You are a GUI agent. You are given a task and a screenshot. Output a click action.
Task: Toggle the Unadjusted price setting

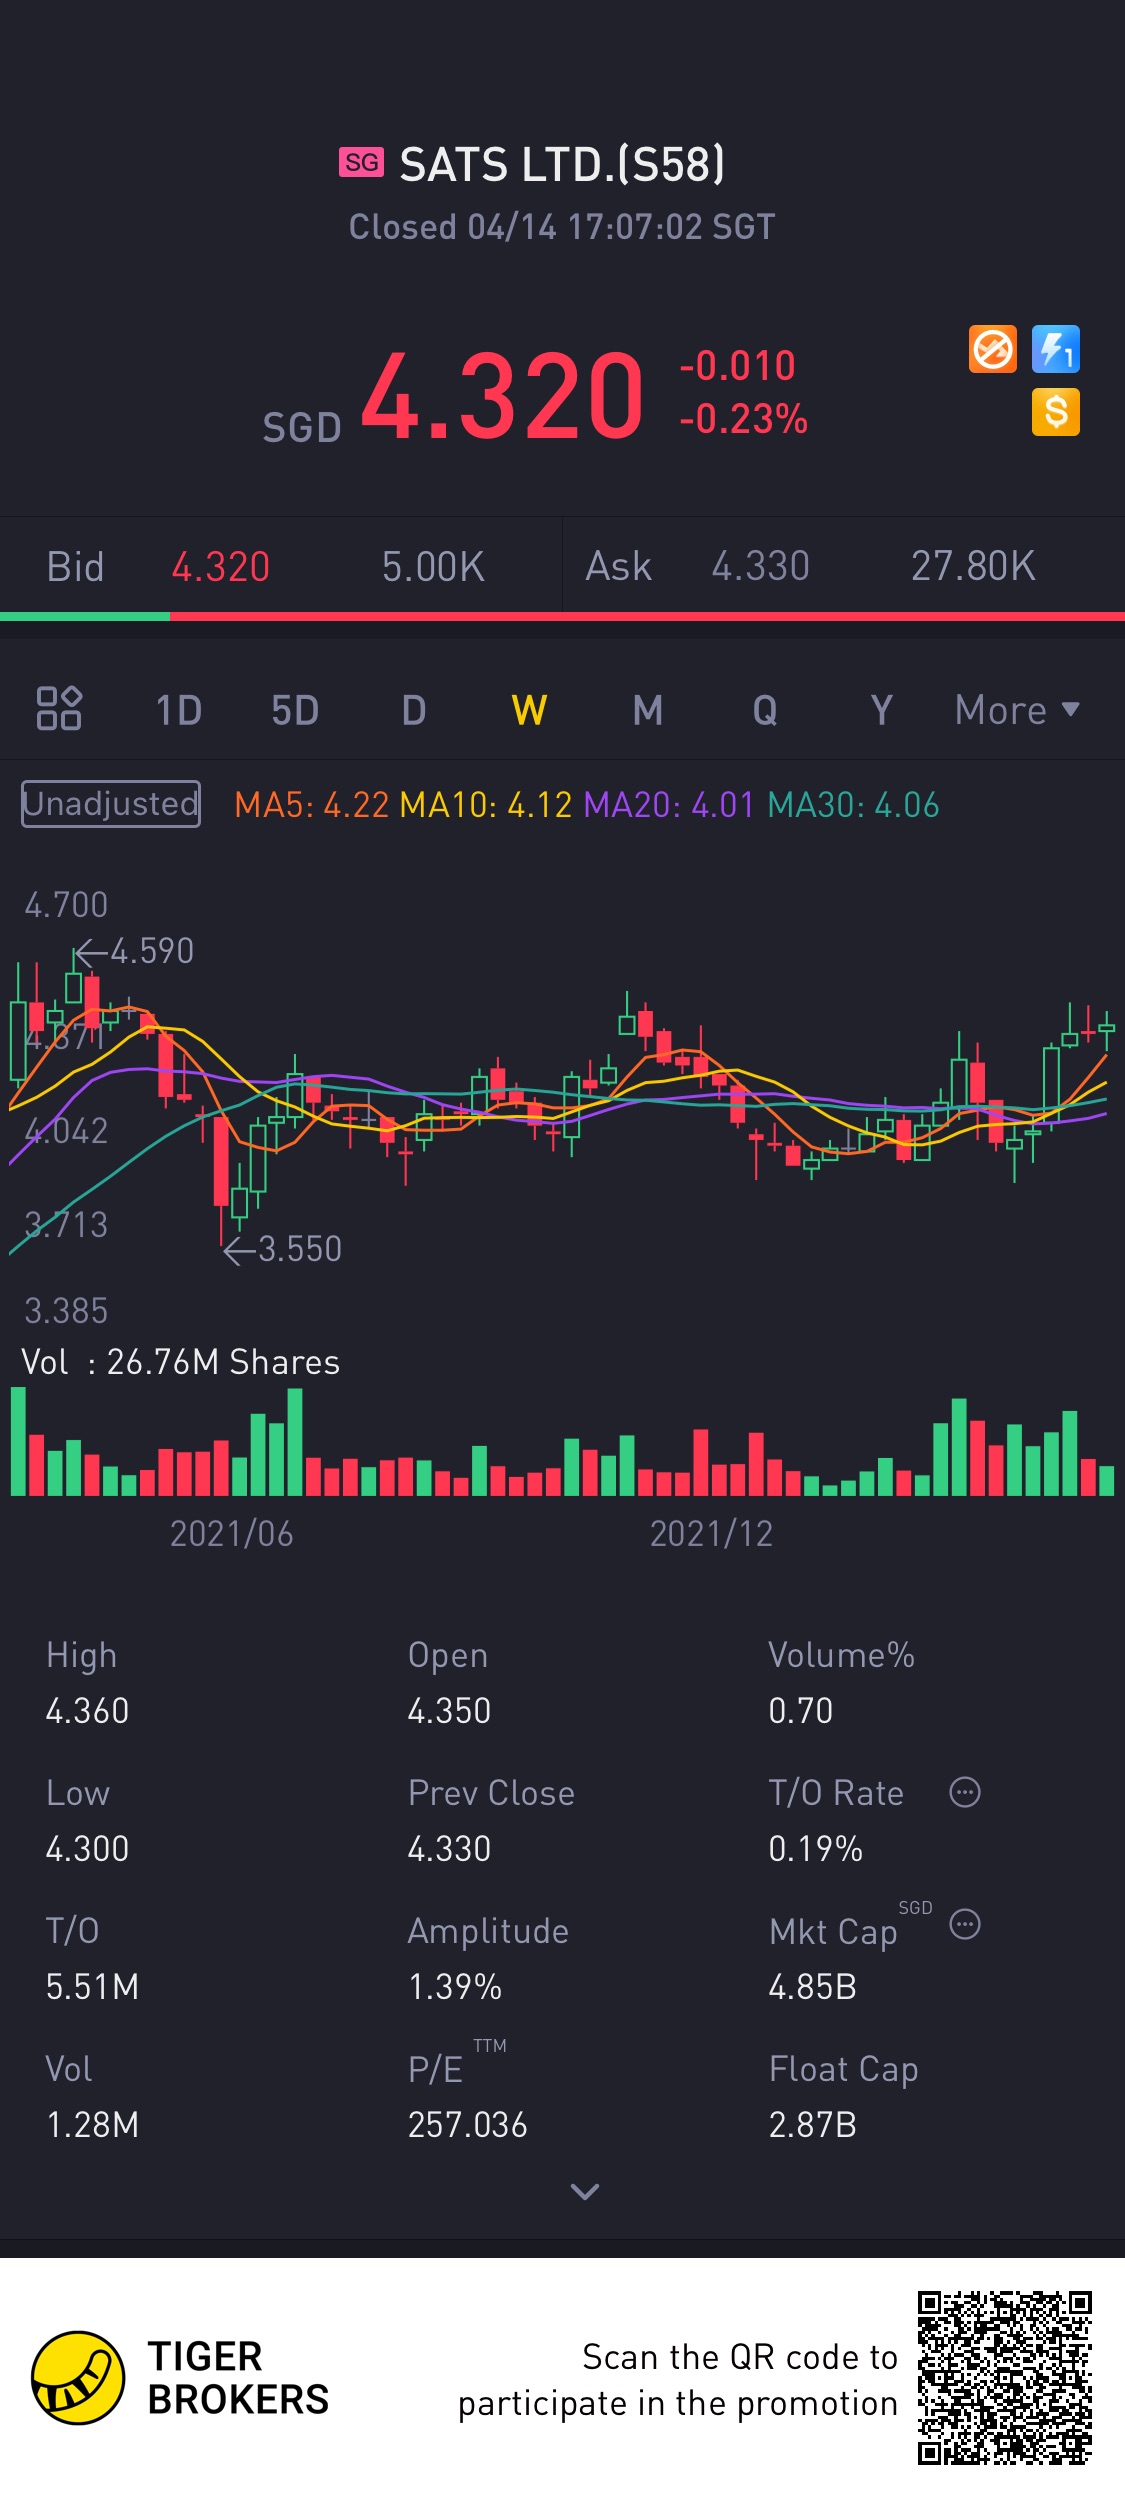111,804
